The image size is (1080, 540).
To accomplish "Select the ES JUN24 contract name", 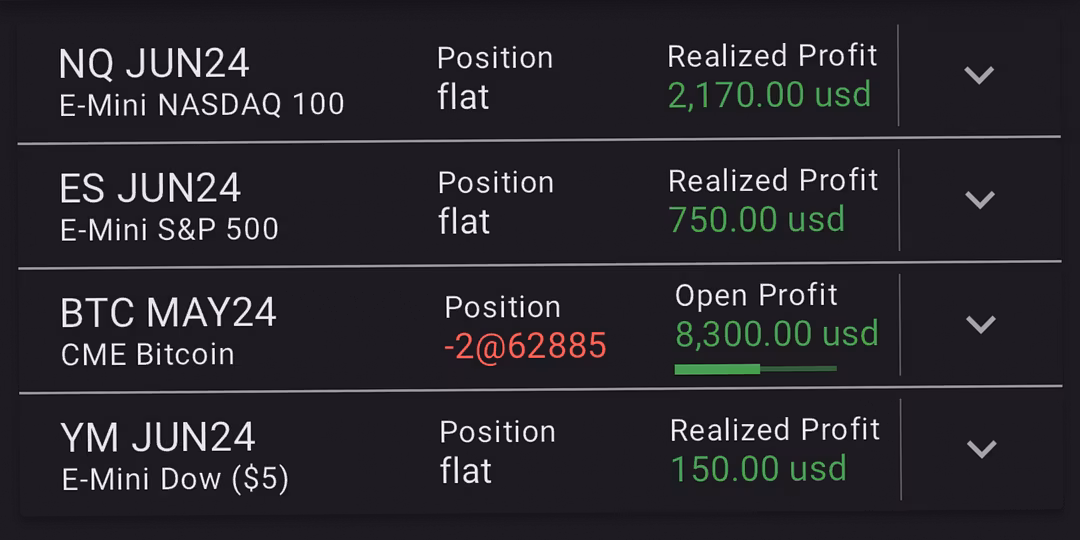I will coord(150,189).
